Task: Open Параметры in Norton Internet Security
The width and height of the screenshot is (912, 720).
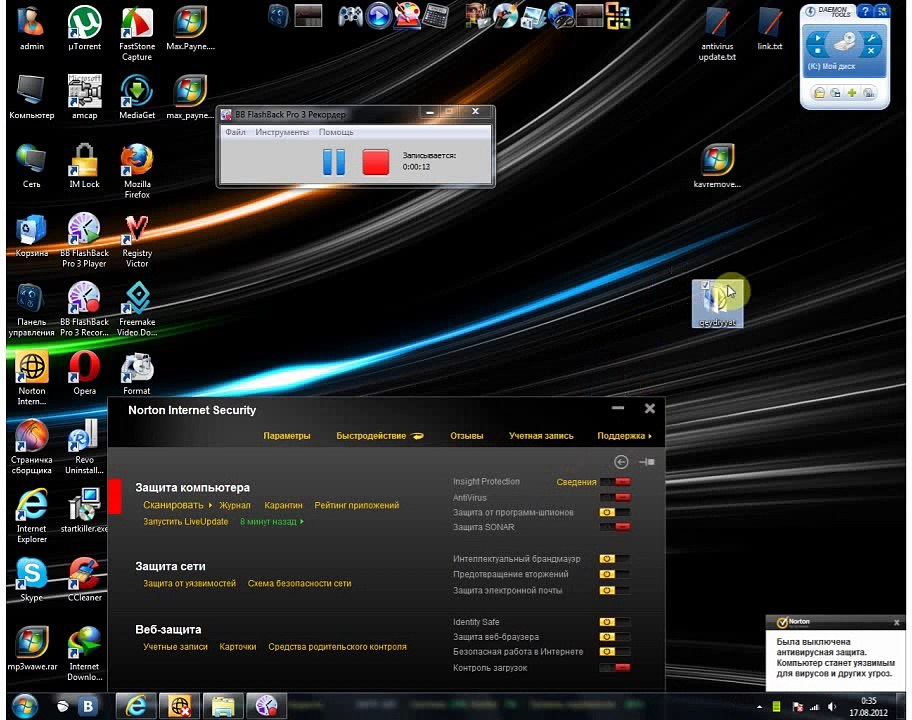Action: click(x=287, y=436)
